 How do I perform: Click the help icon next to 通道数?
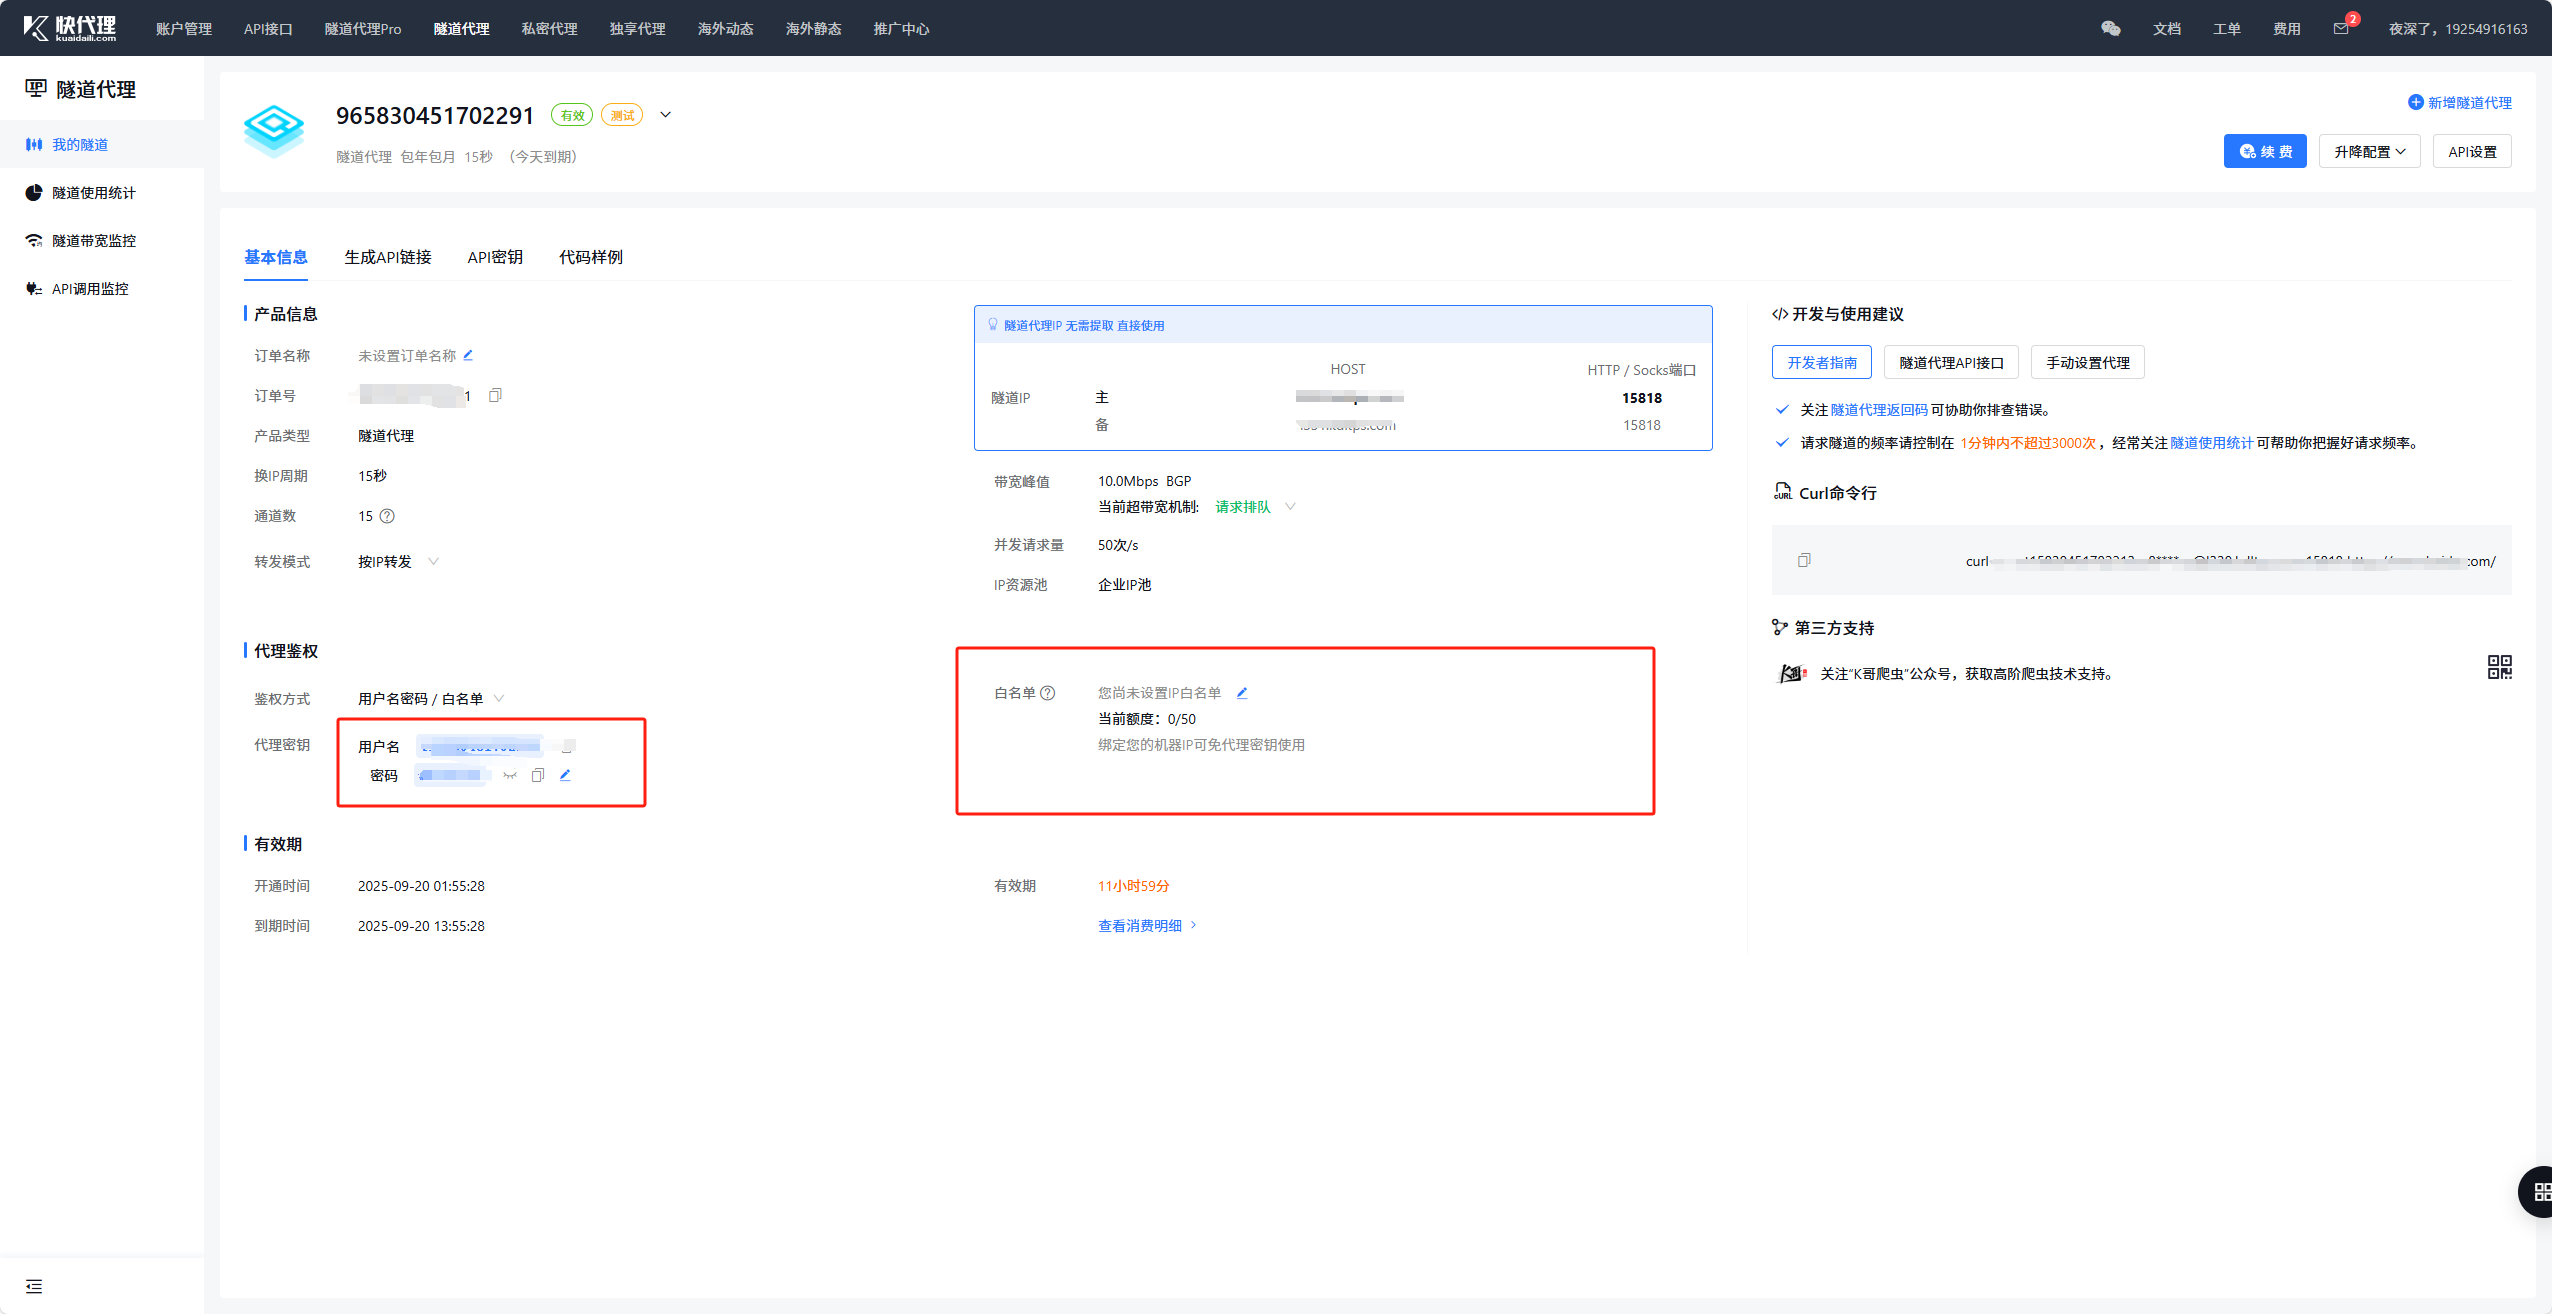pyautogui.click(x=387, y=516)
